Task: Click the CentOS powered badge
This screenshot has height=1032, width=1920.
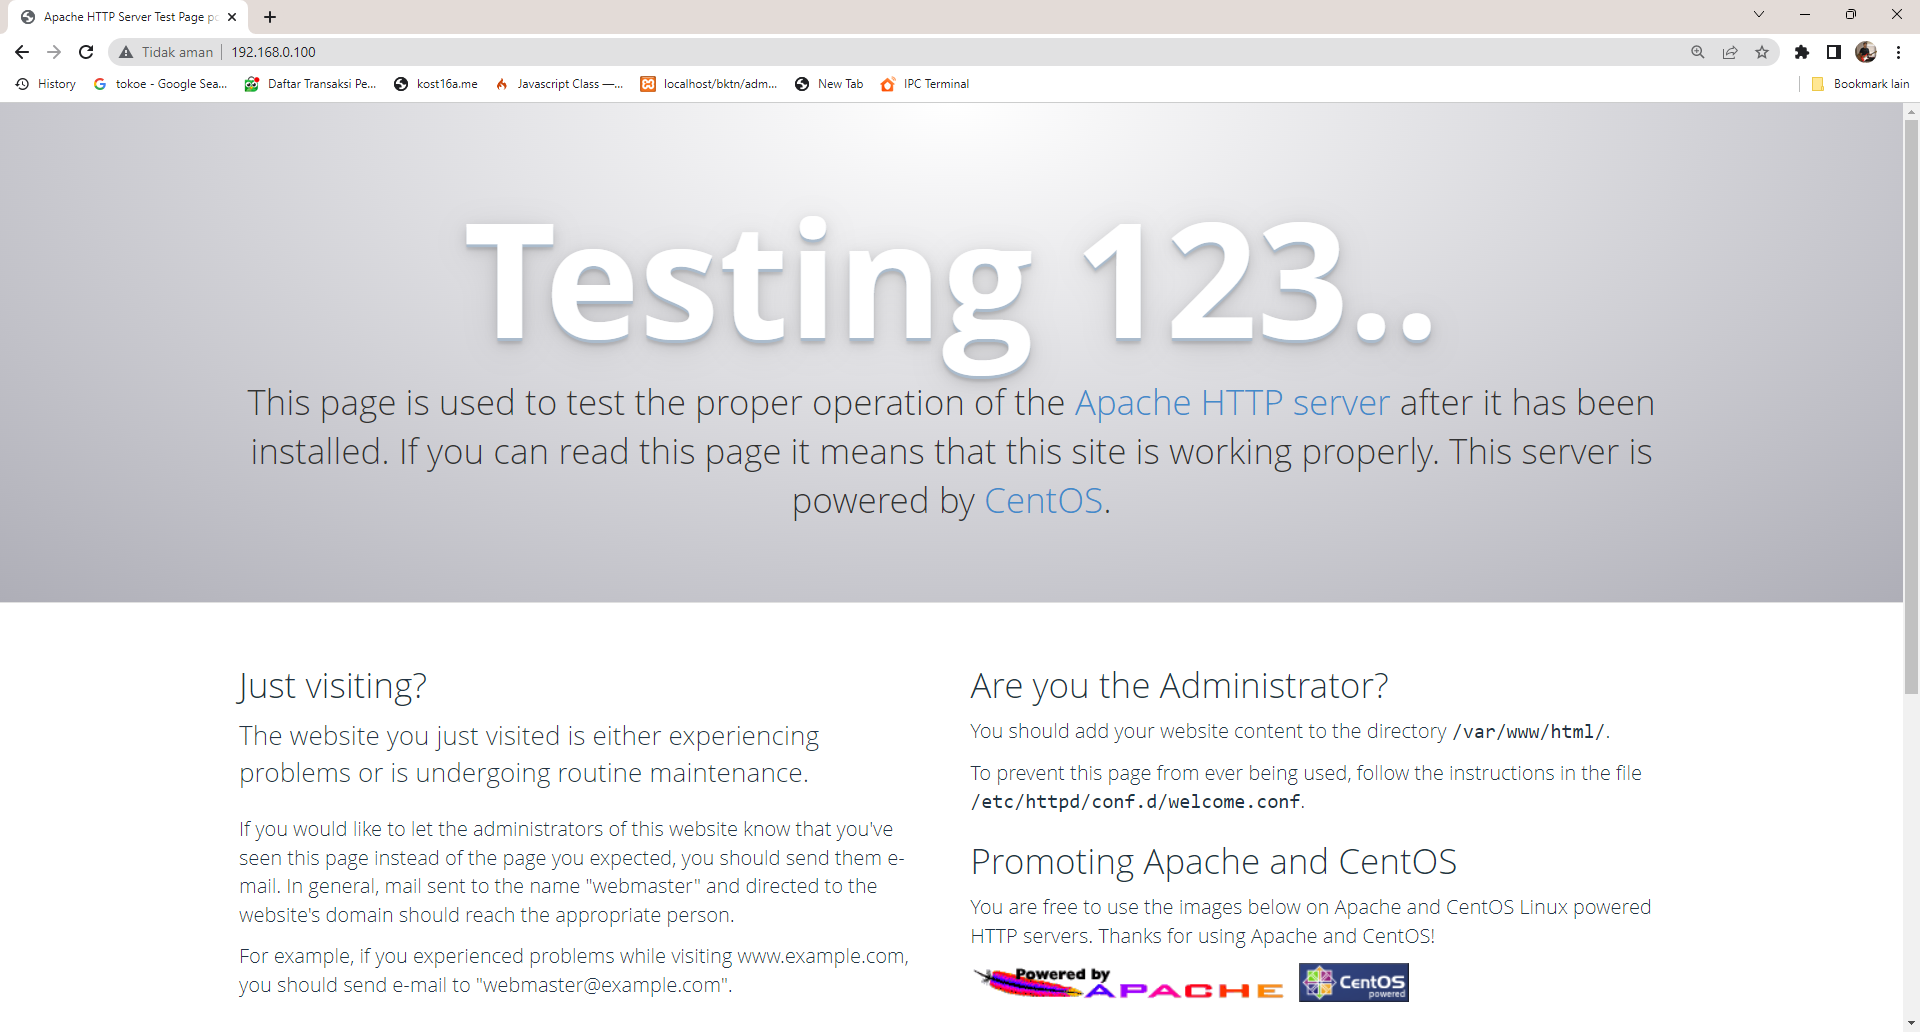Action: (1354, 983)
